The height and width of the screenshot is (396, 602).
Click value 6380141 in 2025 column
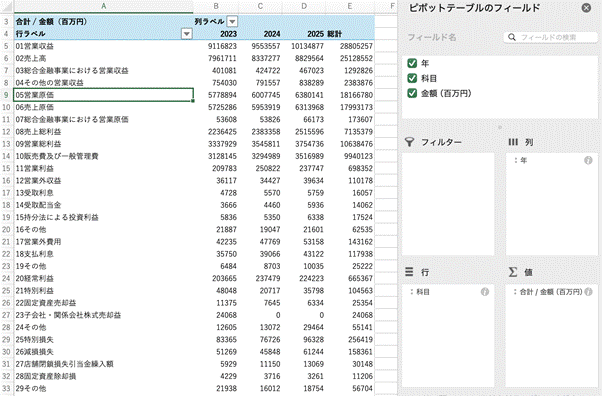304,95
